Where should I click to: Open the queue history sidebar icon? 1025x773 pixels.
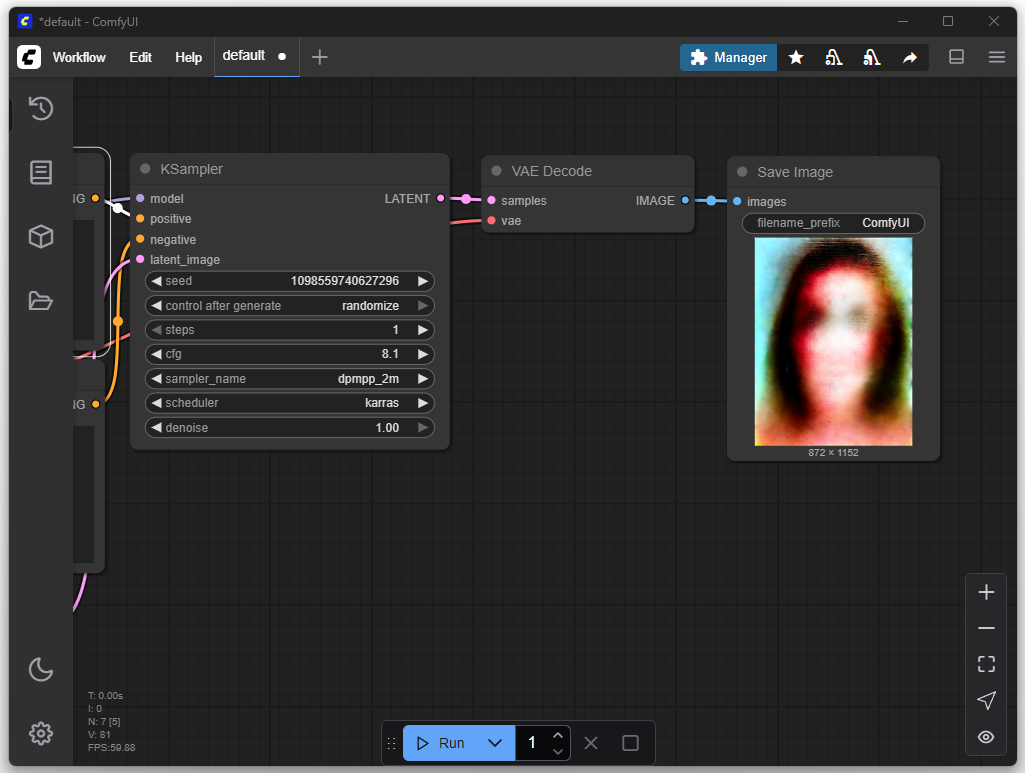tap(40, 108)
